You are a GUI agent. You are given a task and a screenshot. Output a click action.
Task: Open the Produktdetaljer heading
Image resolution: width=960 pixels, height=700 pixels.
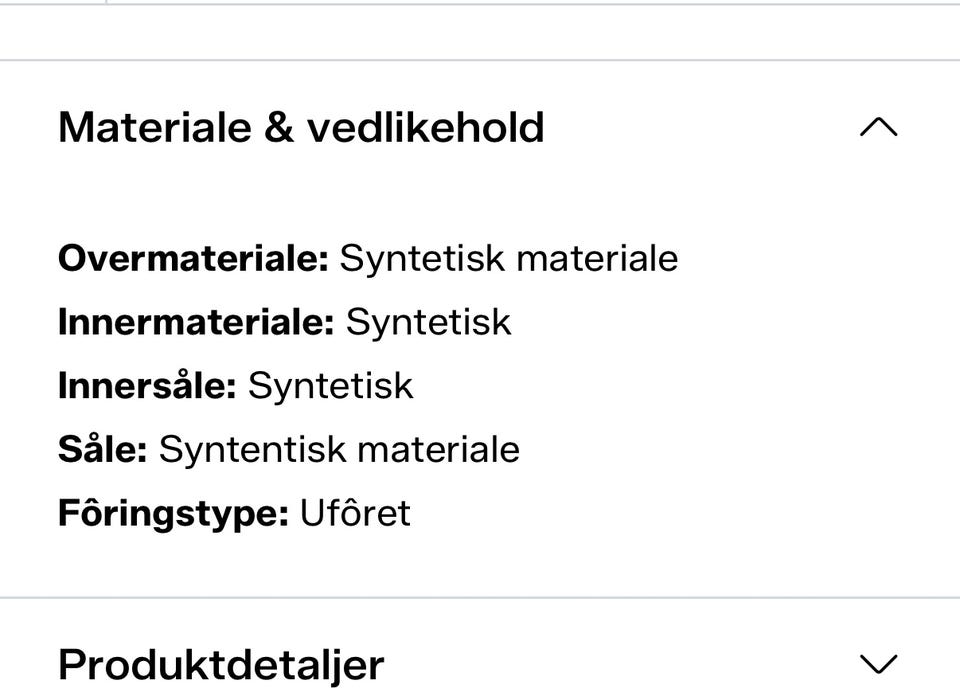click(221, 666)
